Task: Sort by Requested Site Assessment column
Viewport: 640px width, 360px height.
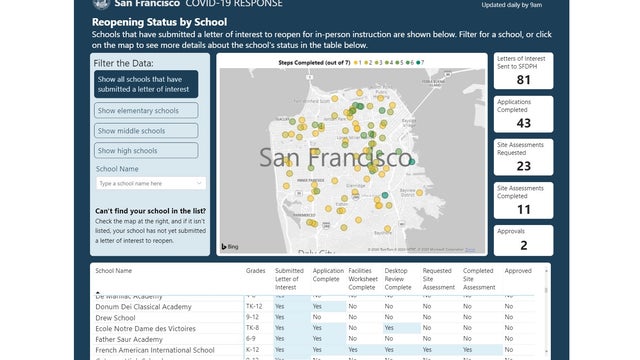Action: 438,279
